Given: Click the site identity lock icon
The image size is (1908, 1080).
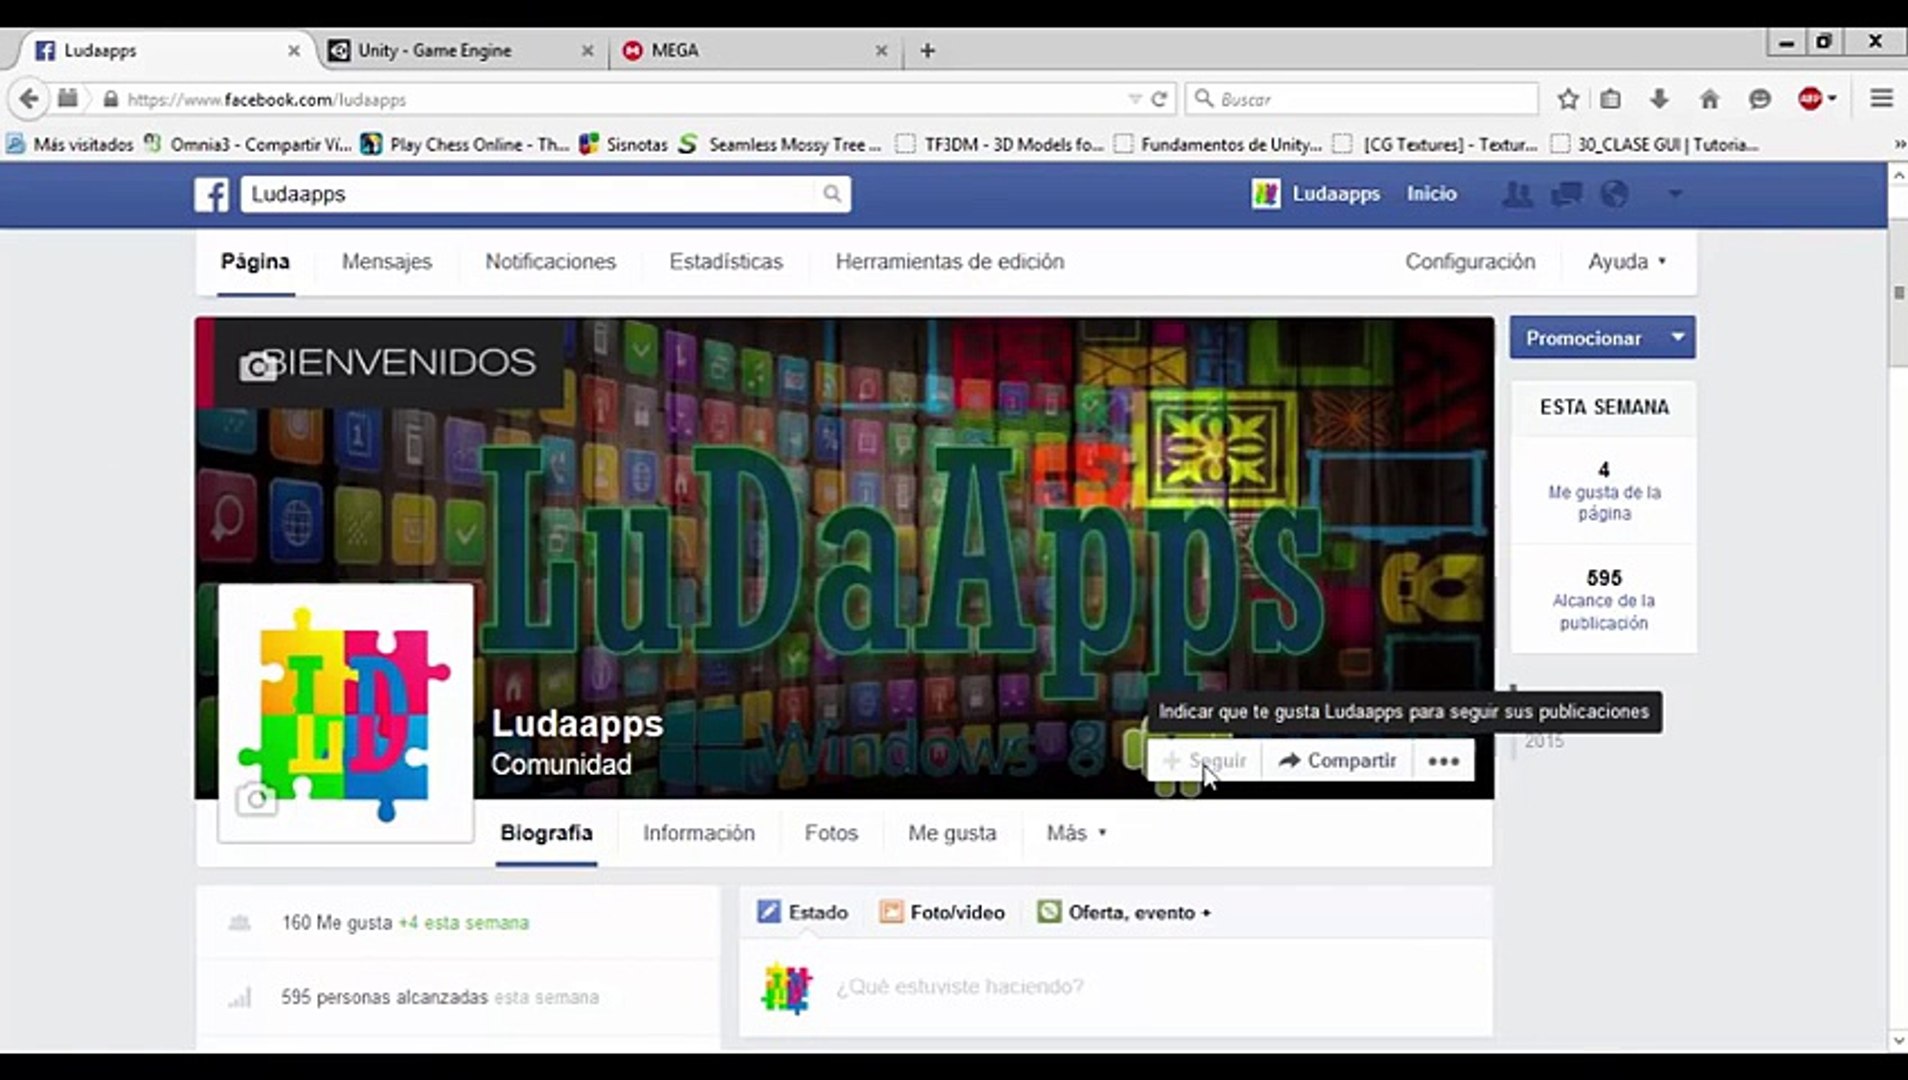Looking at the screenshot, I should [111, 99].
